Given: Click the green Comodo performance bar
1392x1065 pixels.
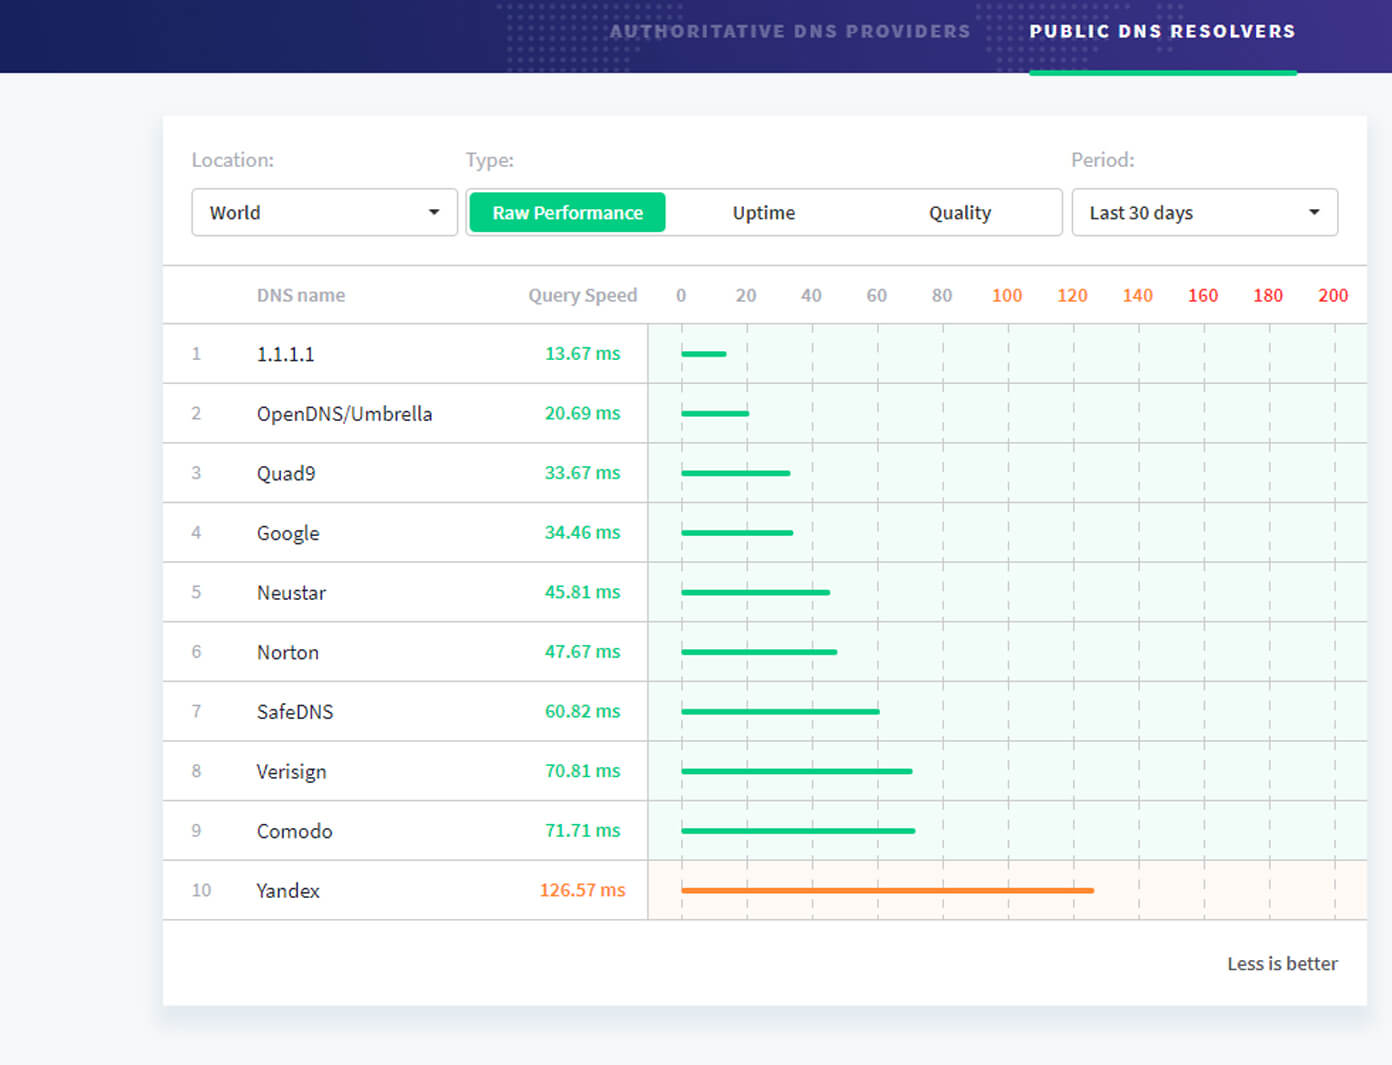Looking at the screenshot, I should 798,830.
